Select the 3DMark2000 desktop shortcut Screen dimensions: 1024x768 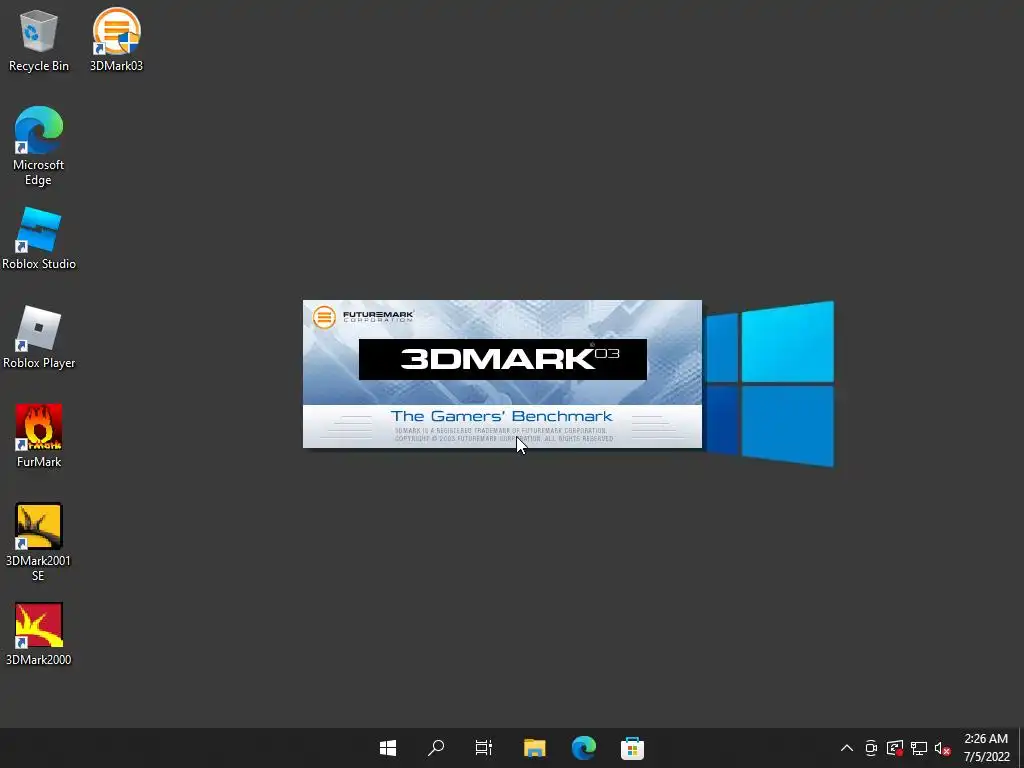[39, 634]
